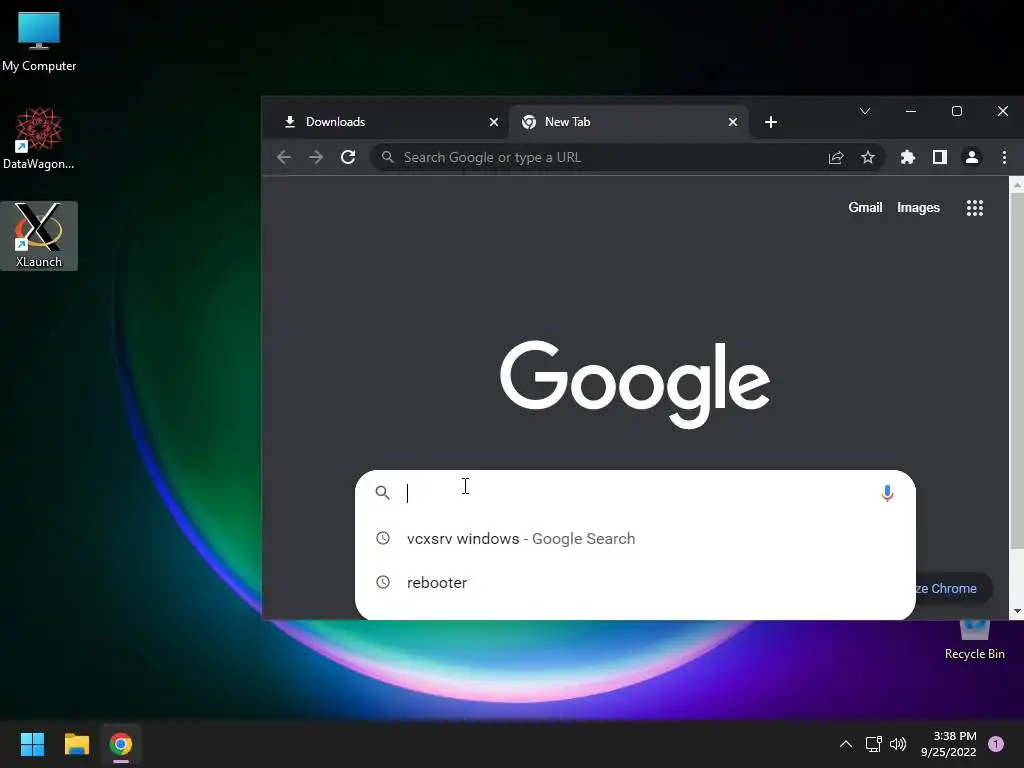Open the Recycle Bin on the desktop
Image resolution: width=1024 pixels, height=768 pixels.
[x=974, y=639]
